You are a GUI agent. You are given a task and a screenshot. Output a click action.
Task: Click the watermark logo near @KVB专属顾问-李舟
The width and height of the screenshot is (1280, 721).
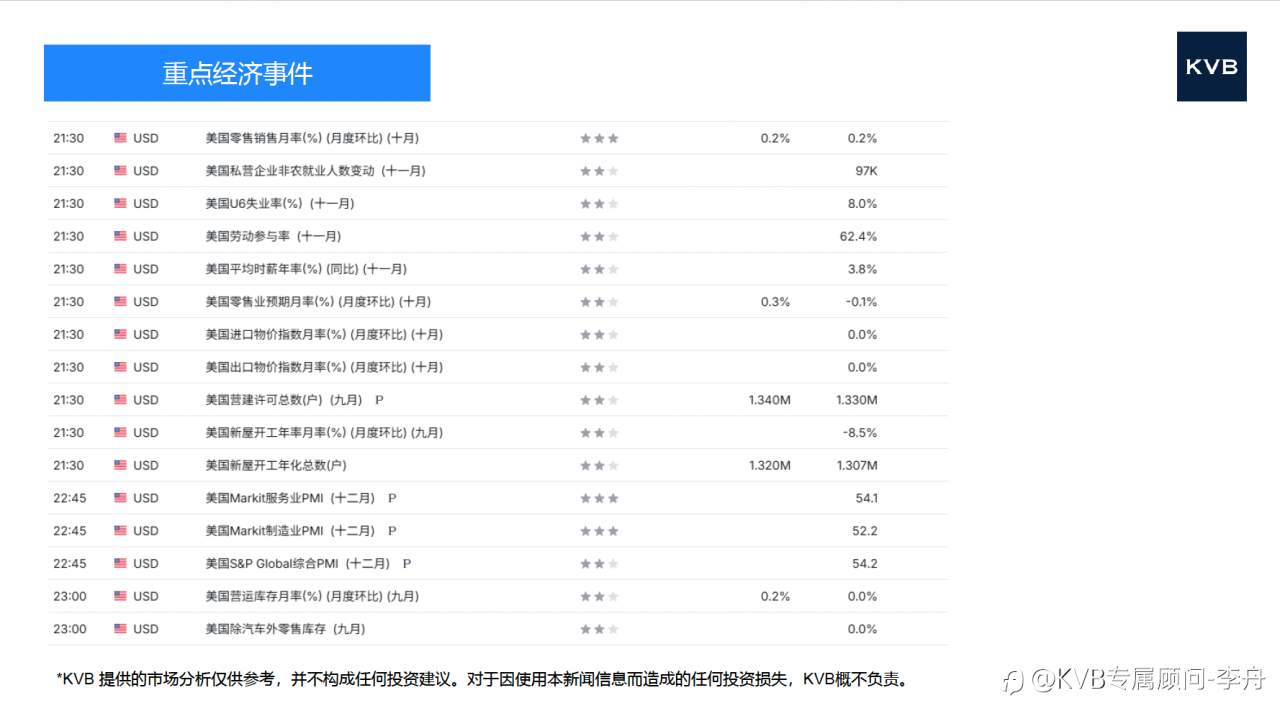click(x=1012, y=677)
